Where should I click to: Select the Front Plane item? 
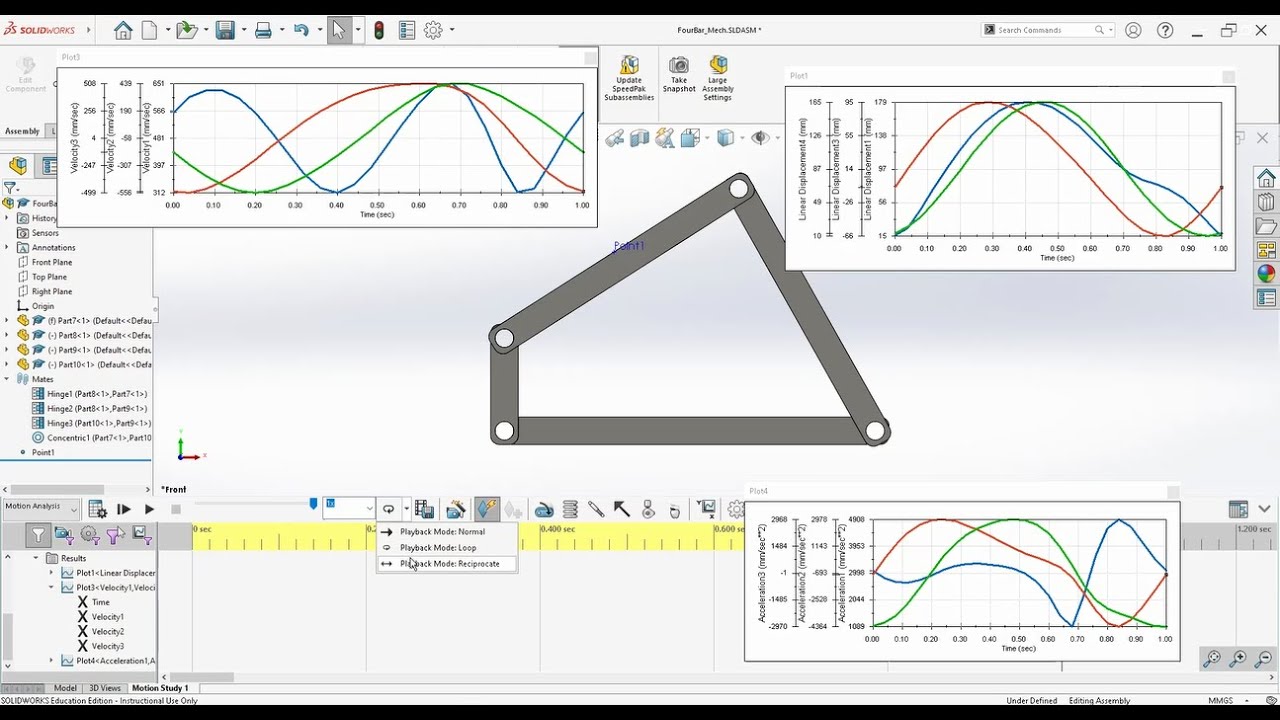pyautogui.click(x=52, y=262)
